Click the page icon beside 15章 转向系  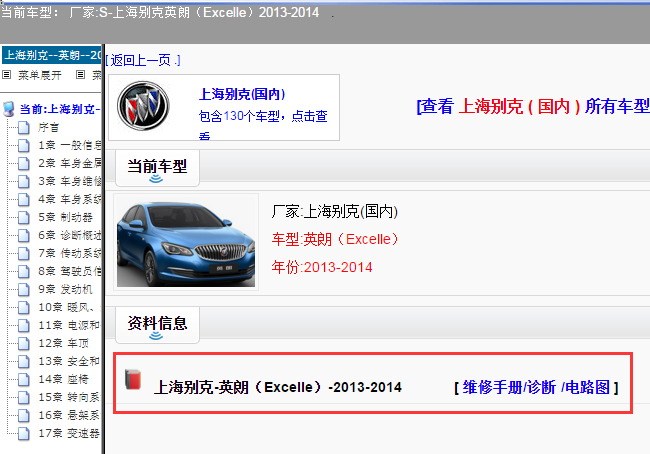24,397
